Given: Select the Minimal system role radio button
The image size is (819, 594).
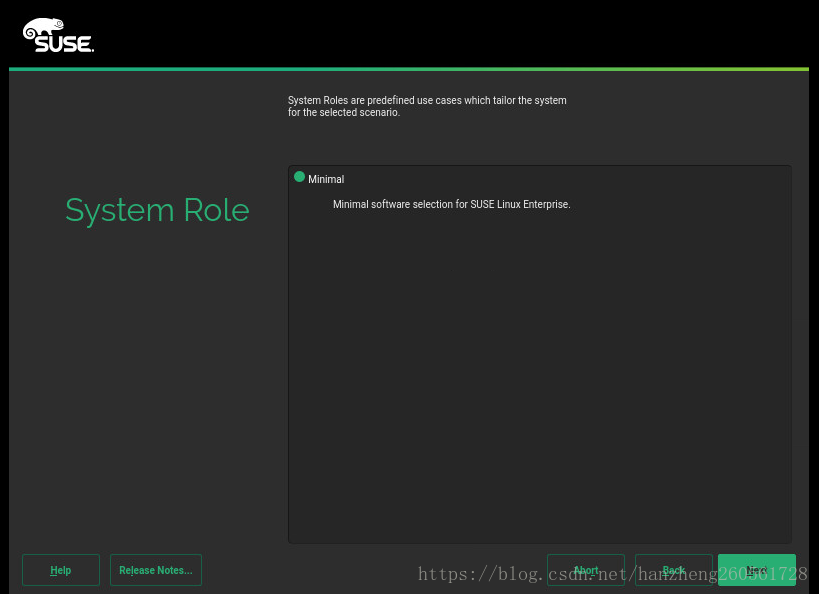Looking at the screenshot, I should (x=299, y=177).
